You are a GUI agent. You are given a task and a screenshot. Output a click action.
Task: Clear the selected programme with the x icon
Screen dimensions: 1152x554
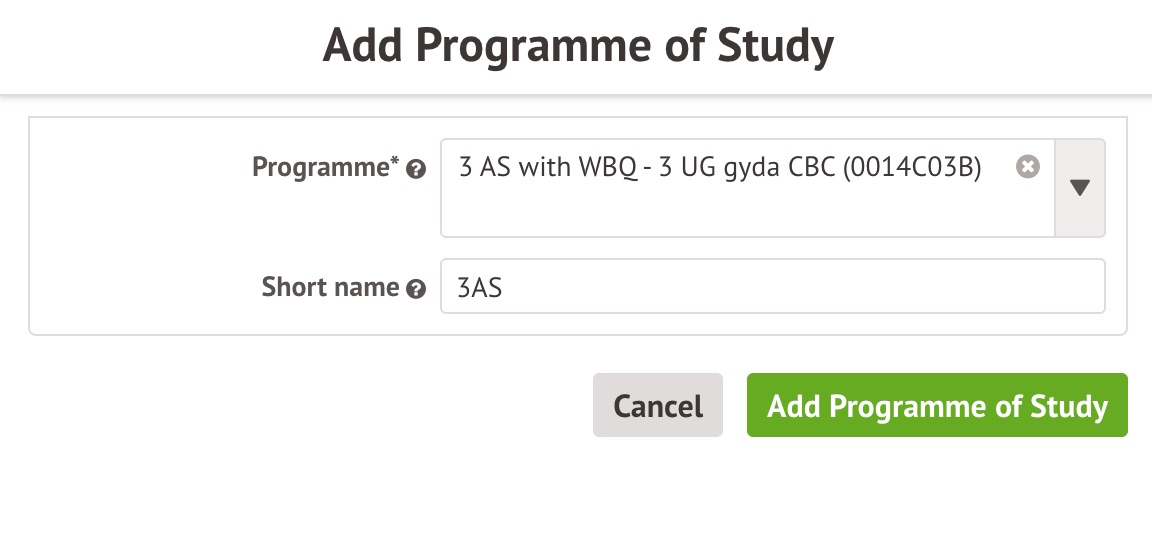1027,167
